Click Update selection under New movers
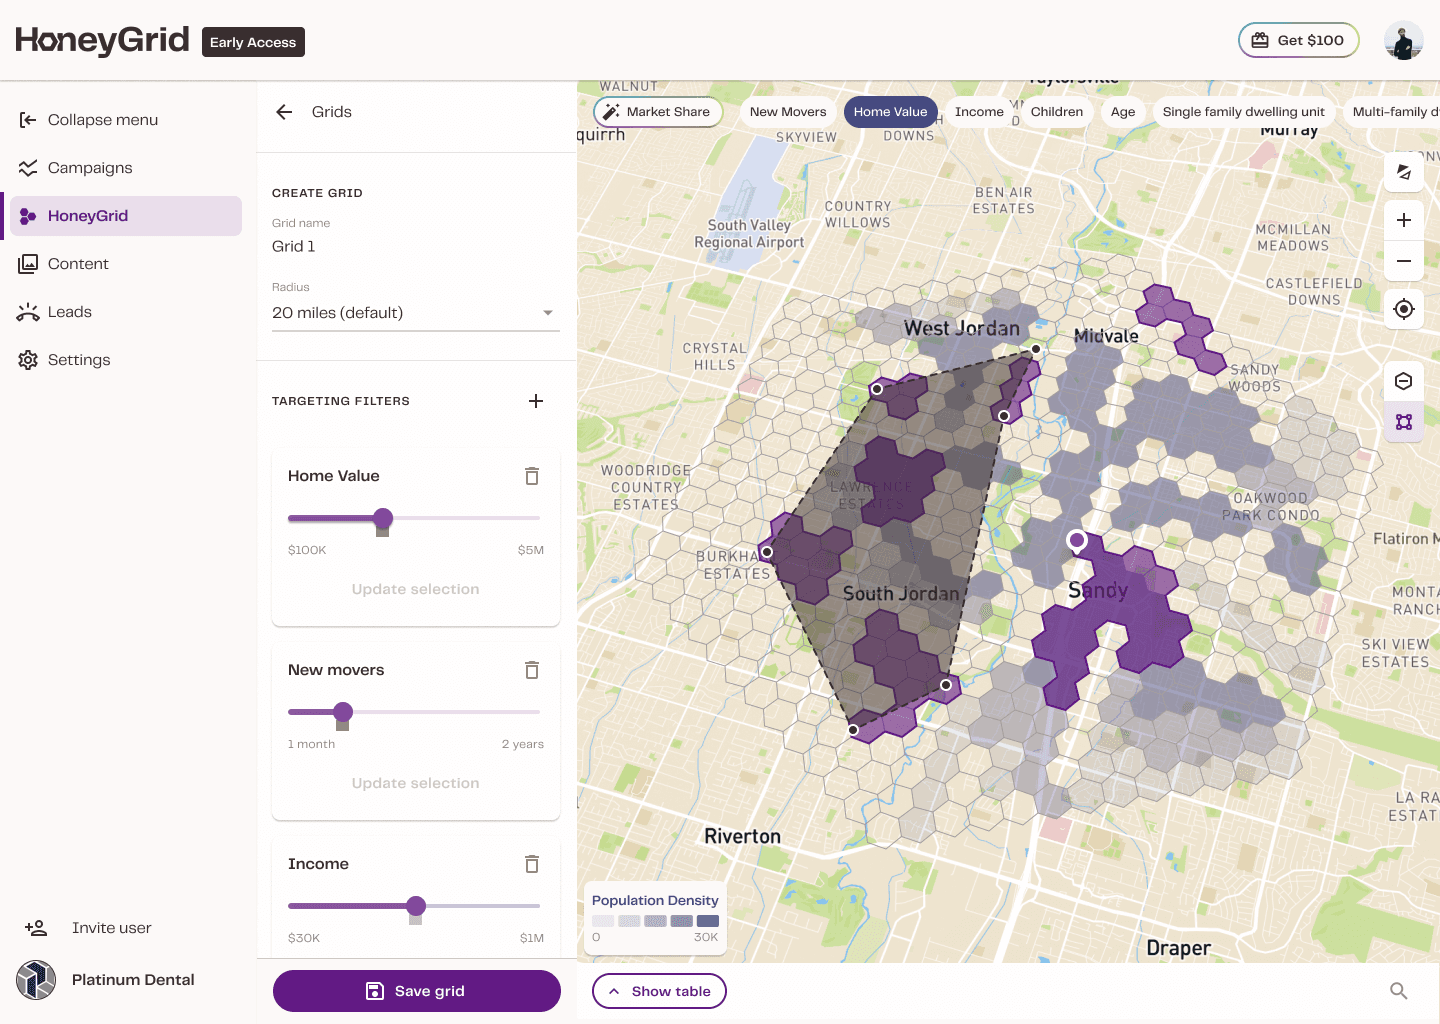The width and height of the screenshot is (1440, 1024). [415, 783]
